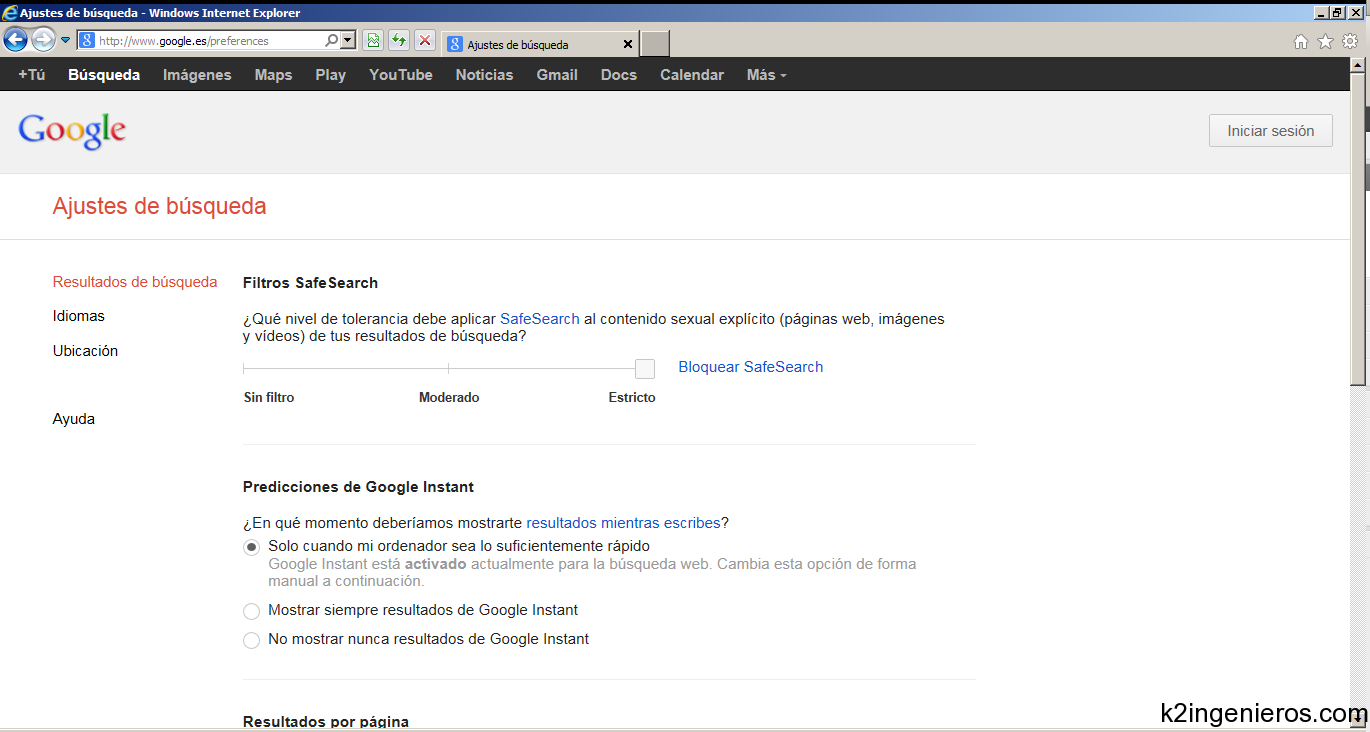Image resolution: width=1370 pixels, height=732 pixels.
Task: Open a new blank tab
Action: tap(654, 44)
